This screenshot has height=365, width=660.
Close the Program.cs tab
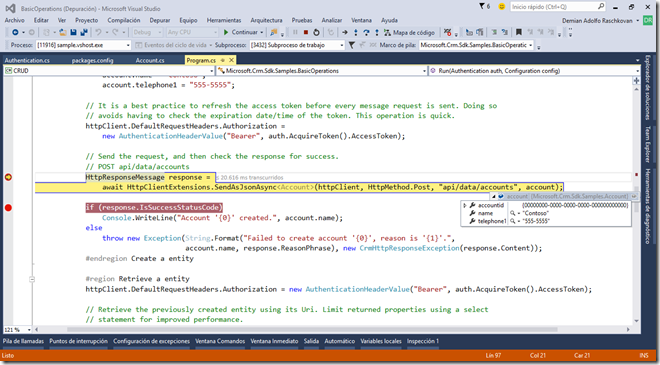[x=231, y=60]
